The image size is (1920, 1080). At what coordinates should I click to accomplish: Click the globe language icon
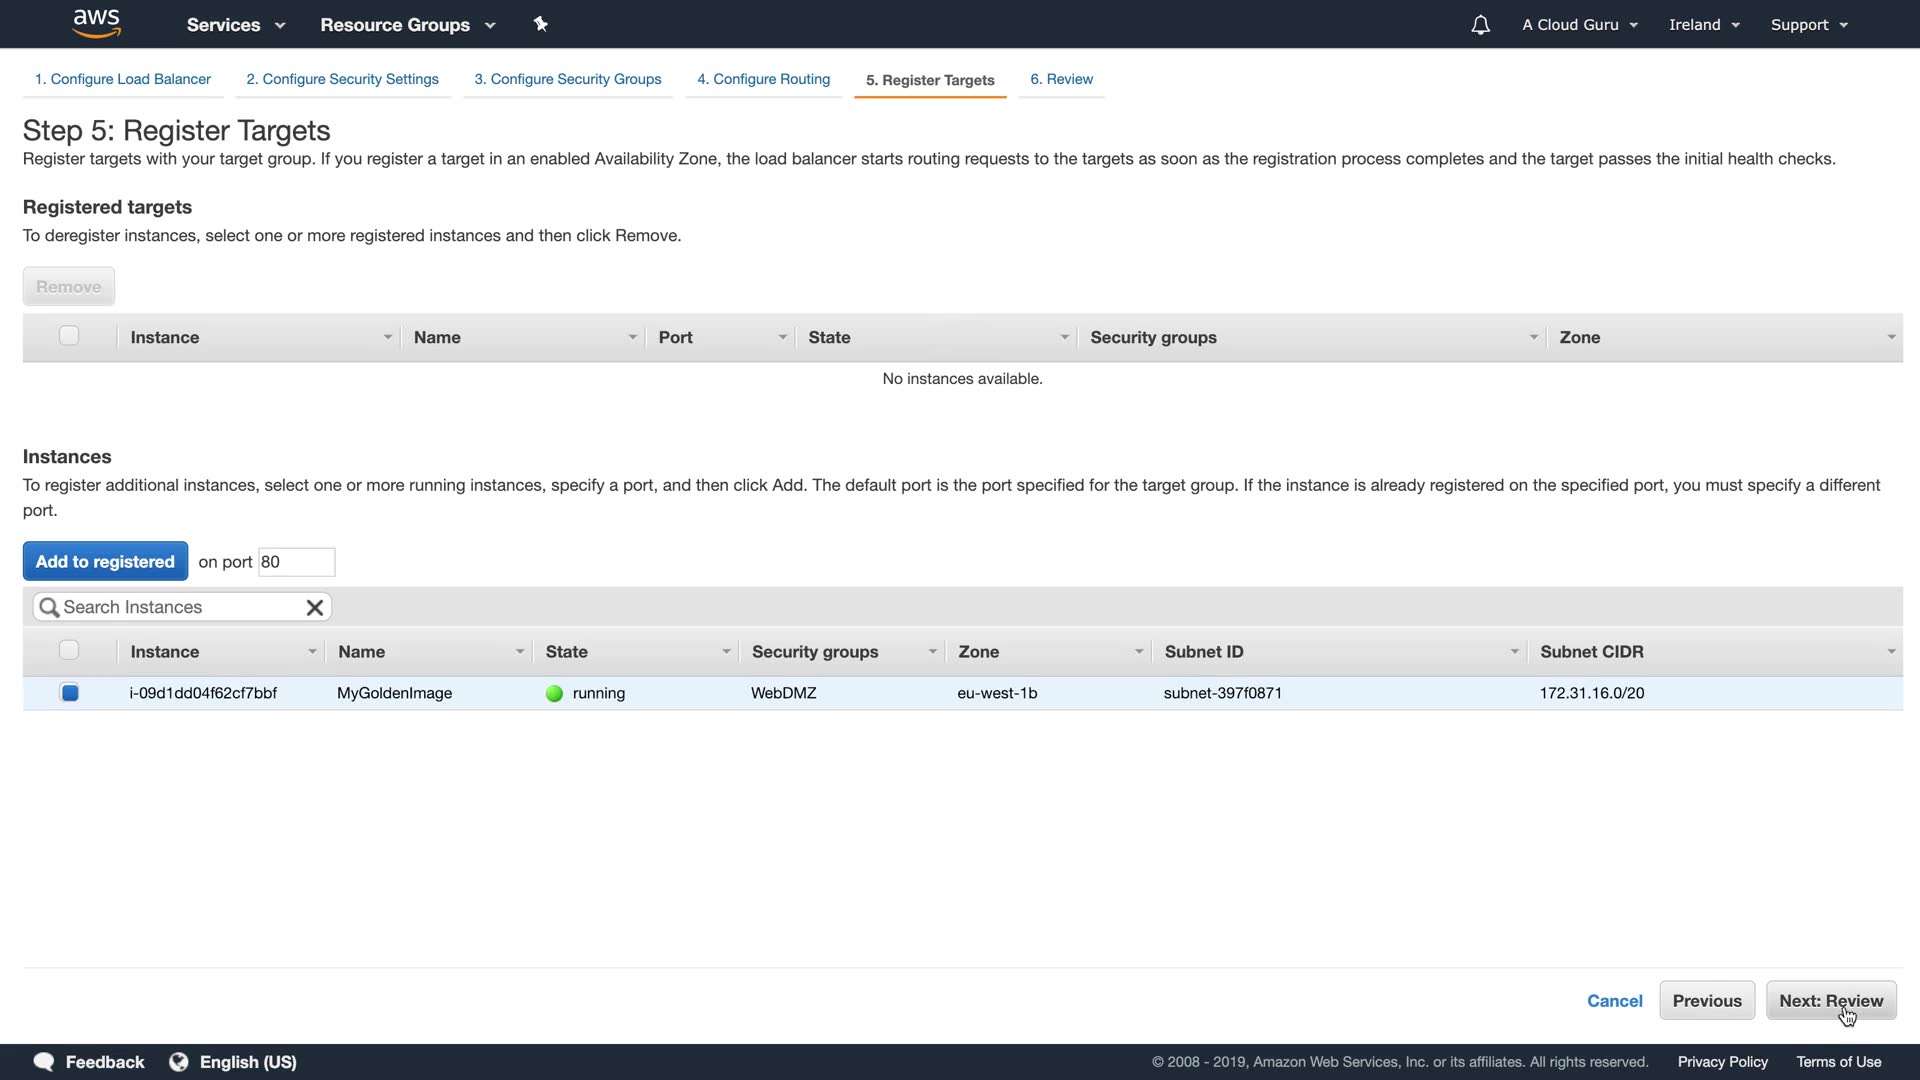[x=179, y=1061]
